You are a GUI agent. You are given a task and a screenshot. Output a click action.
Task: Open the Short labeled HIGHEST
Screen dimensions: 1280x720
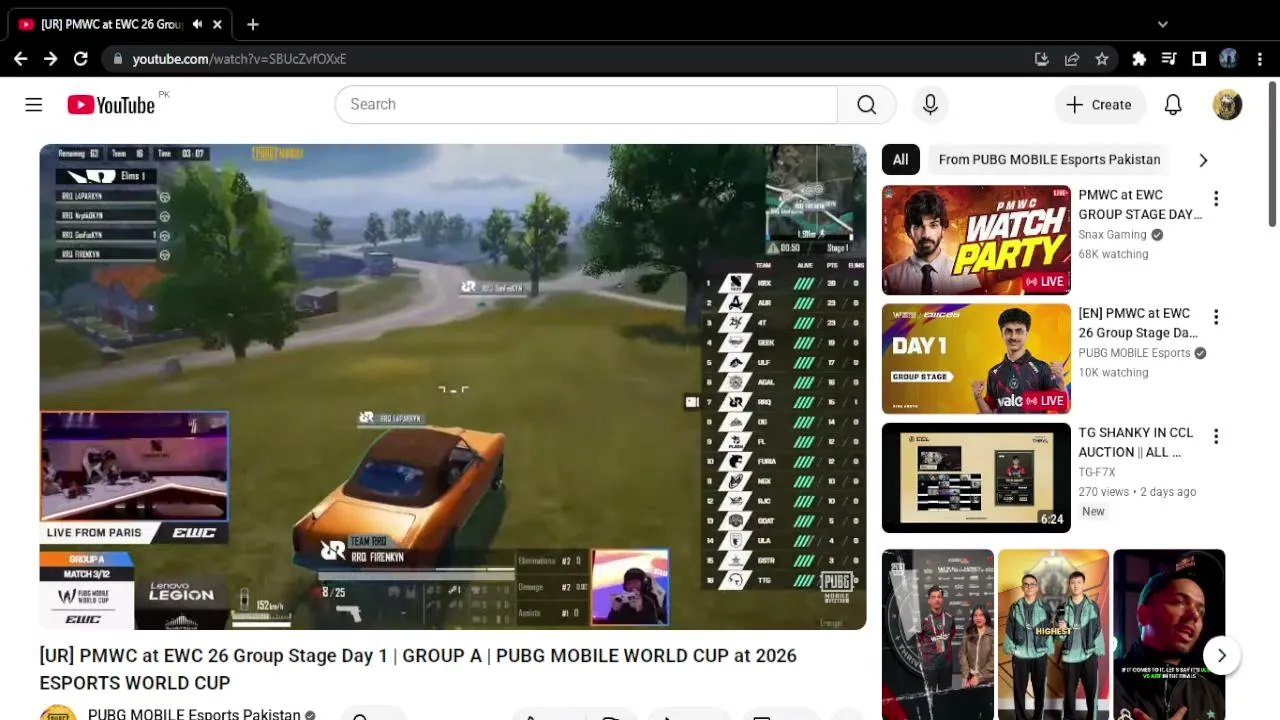pos(1053,634)
